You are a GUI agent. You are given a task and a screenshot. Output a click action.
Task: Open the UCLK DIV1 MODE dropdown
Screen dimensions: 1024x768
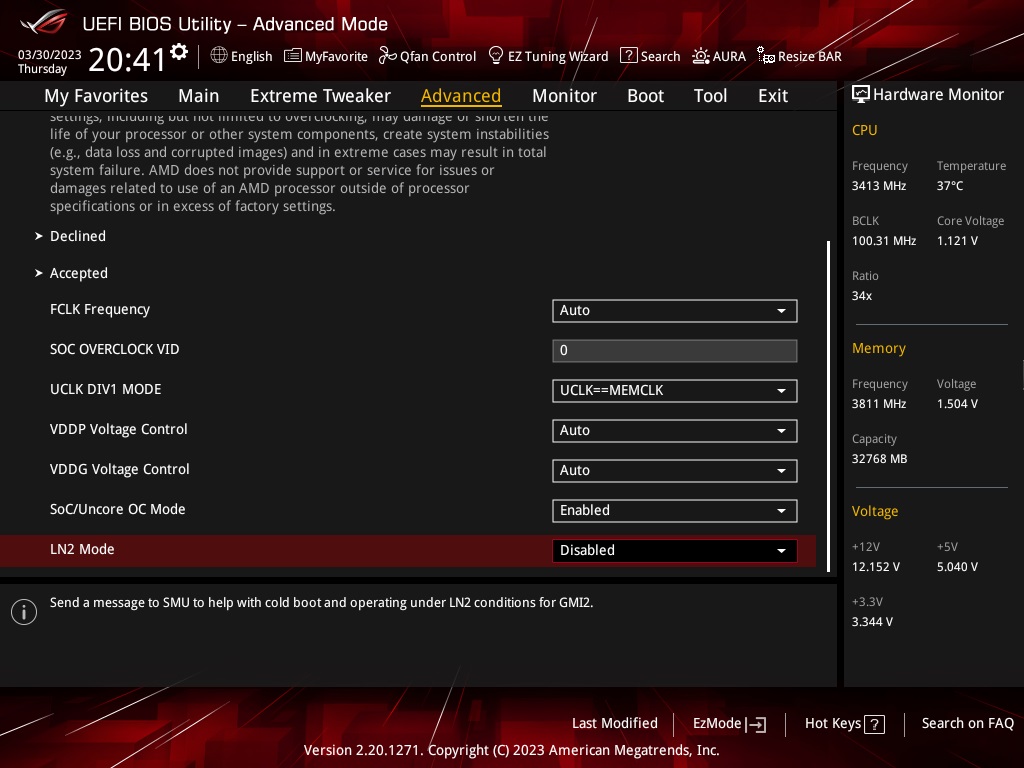tap(675, 391)
